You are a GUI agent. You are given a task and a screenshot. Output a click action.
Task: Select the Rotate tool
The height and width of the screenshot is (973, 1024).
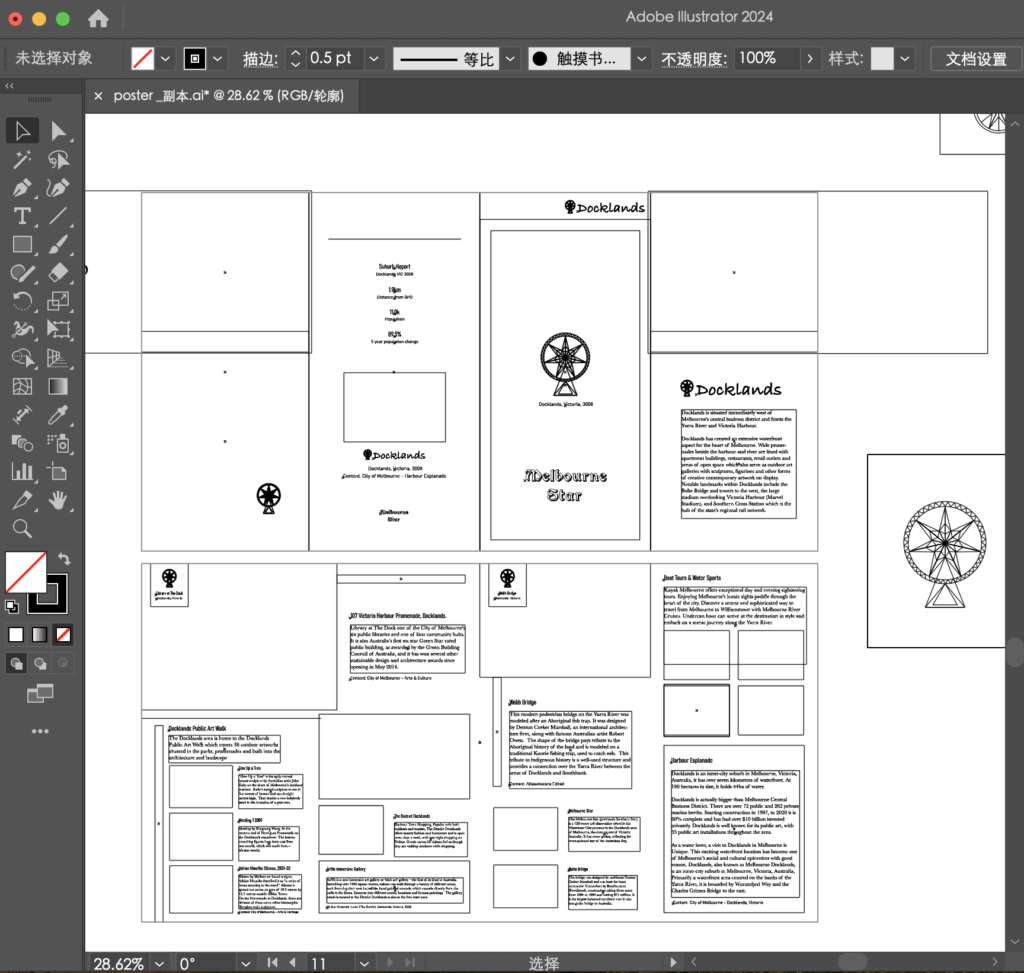22,301
